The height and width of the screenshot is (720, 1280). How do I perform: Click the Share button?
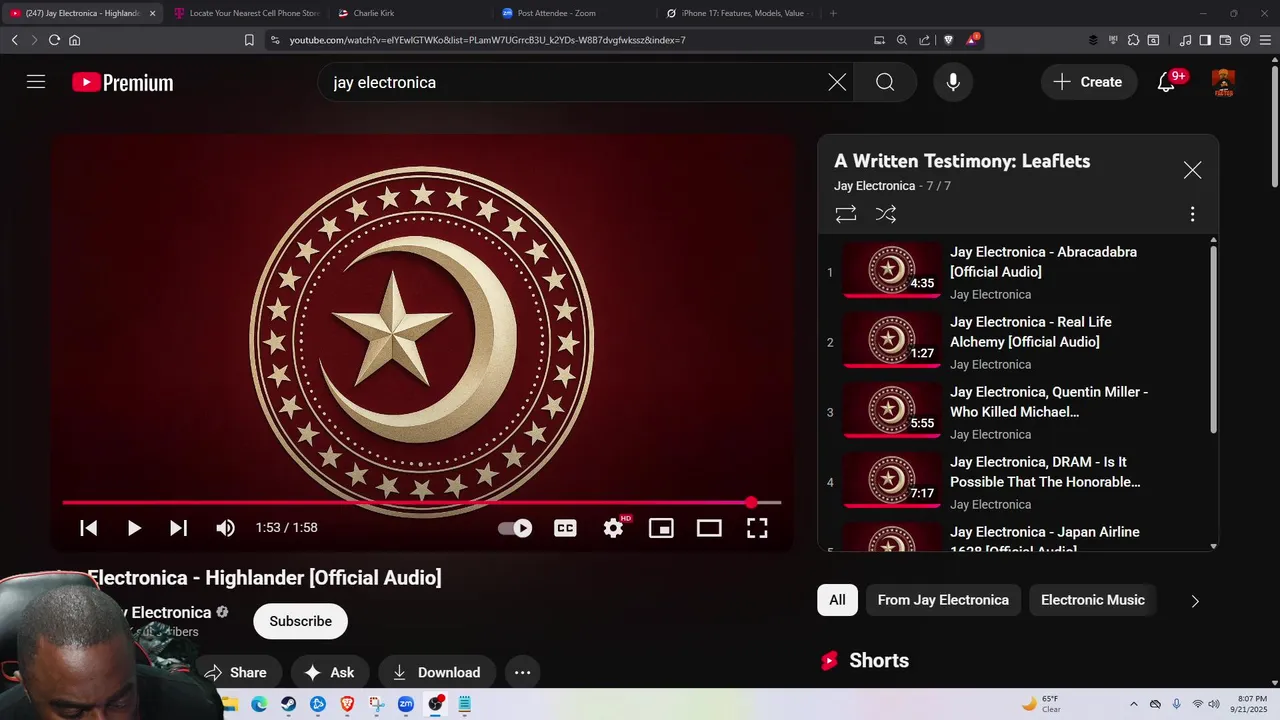(x=238, y=673)
